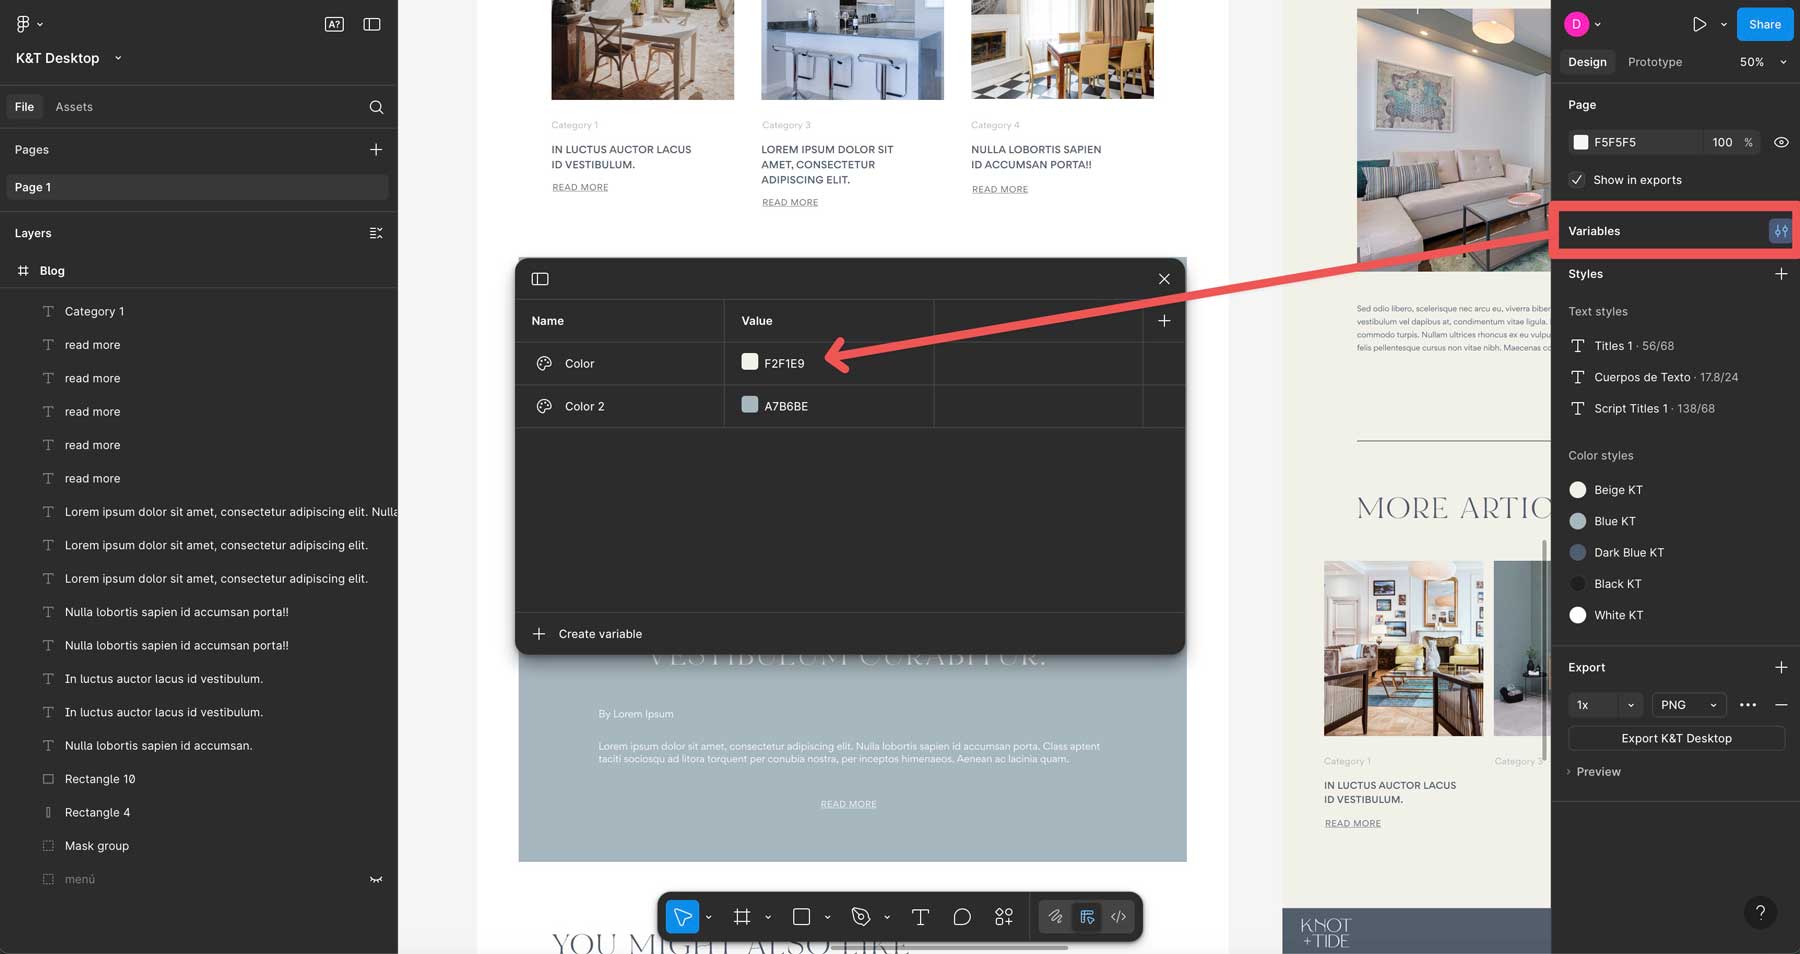Switch to the Assets tab

(74, 106)
